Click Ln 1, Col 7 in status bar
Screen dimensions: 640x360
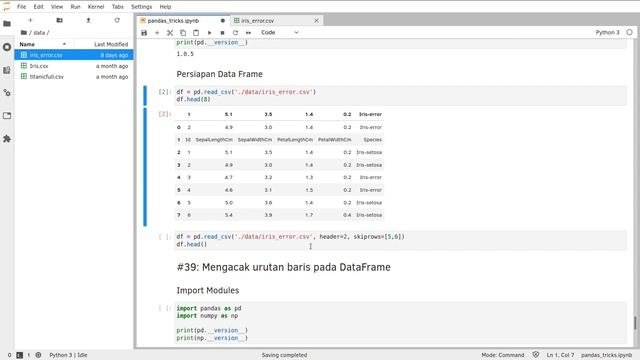click(560, 355)
